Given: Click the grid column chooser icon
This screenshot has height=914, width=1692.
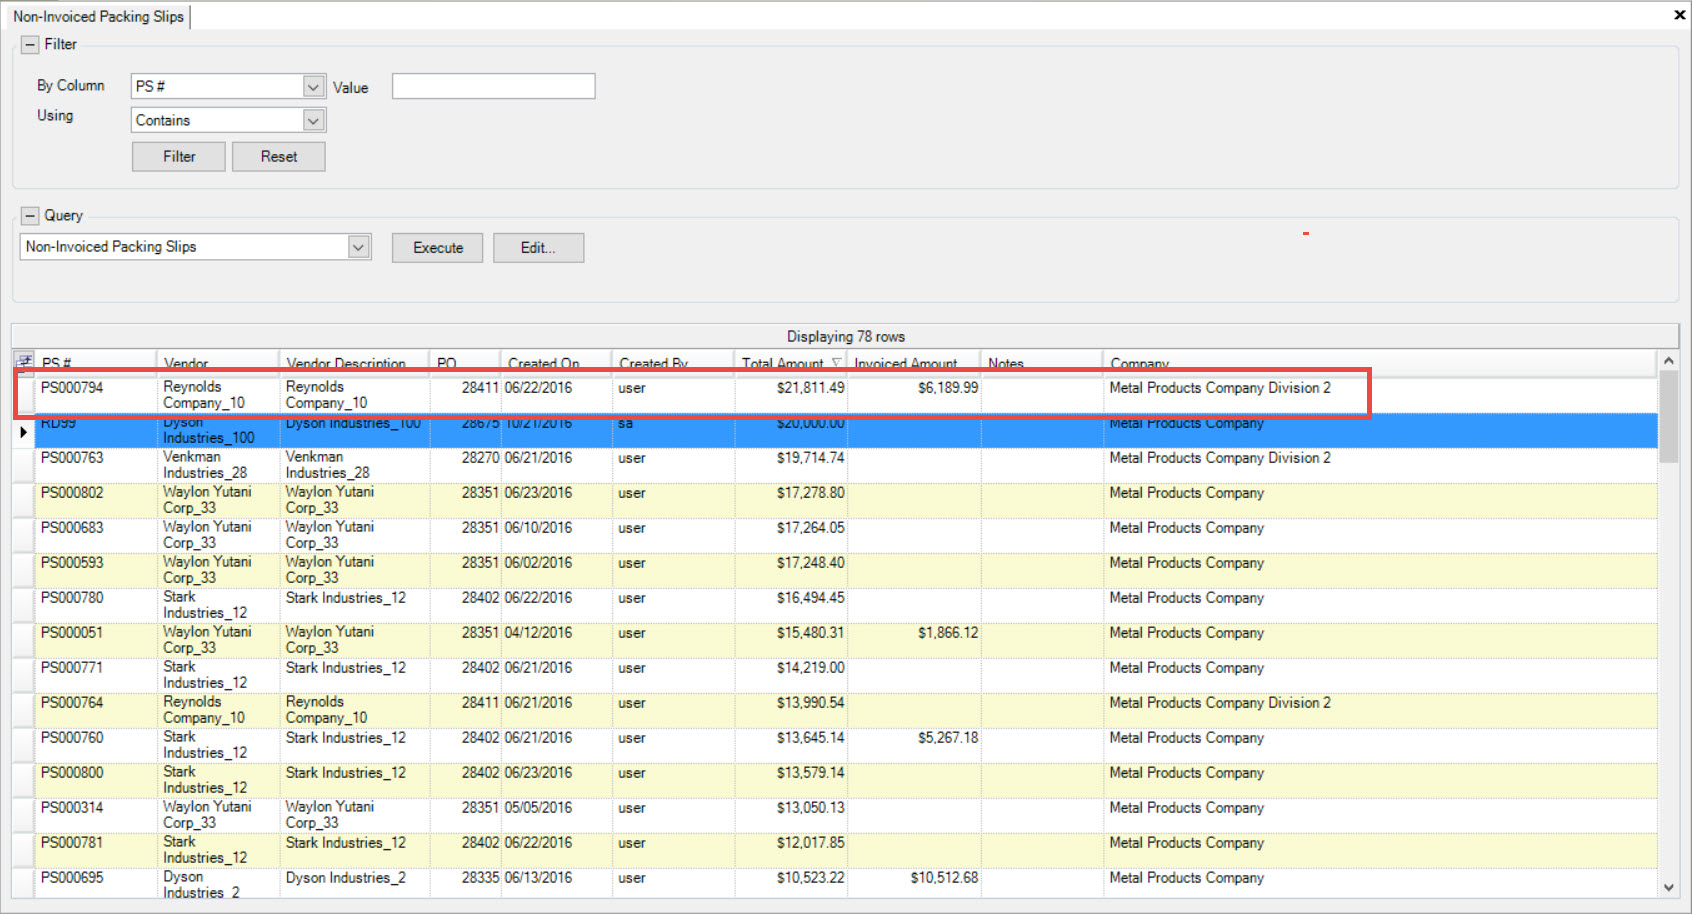Looking at the screenshot, I should [24, 361].
